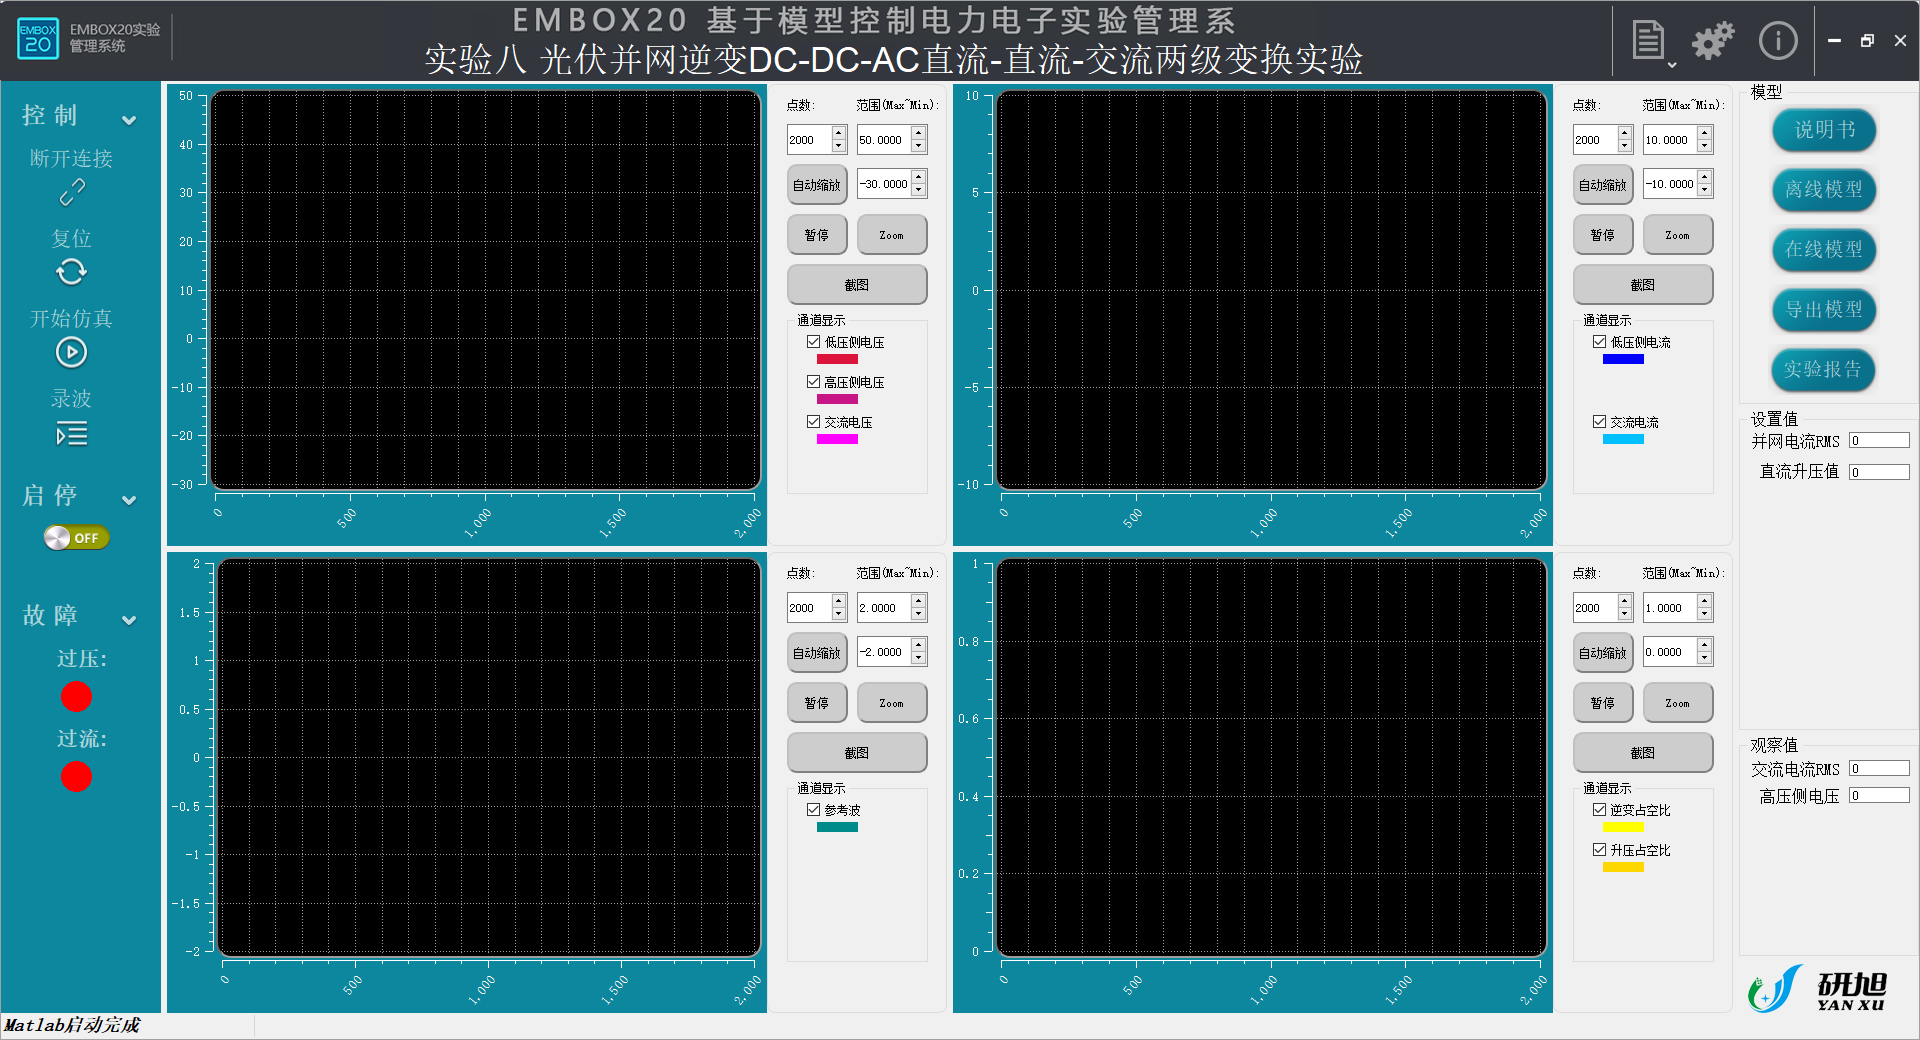Click Zoom button in current chart panel
Screen dimensions: 1920x1040
point(1677,235)
